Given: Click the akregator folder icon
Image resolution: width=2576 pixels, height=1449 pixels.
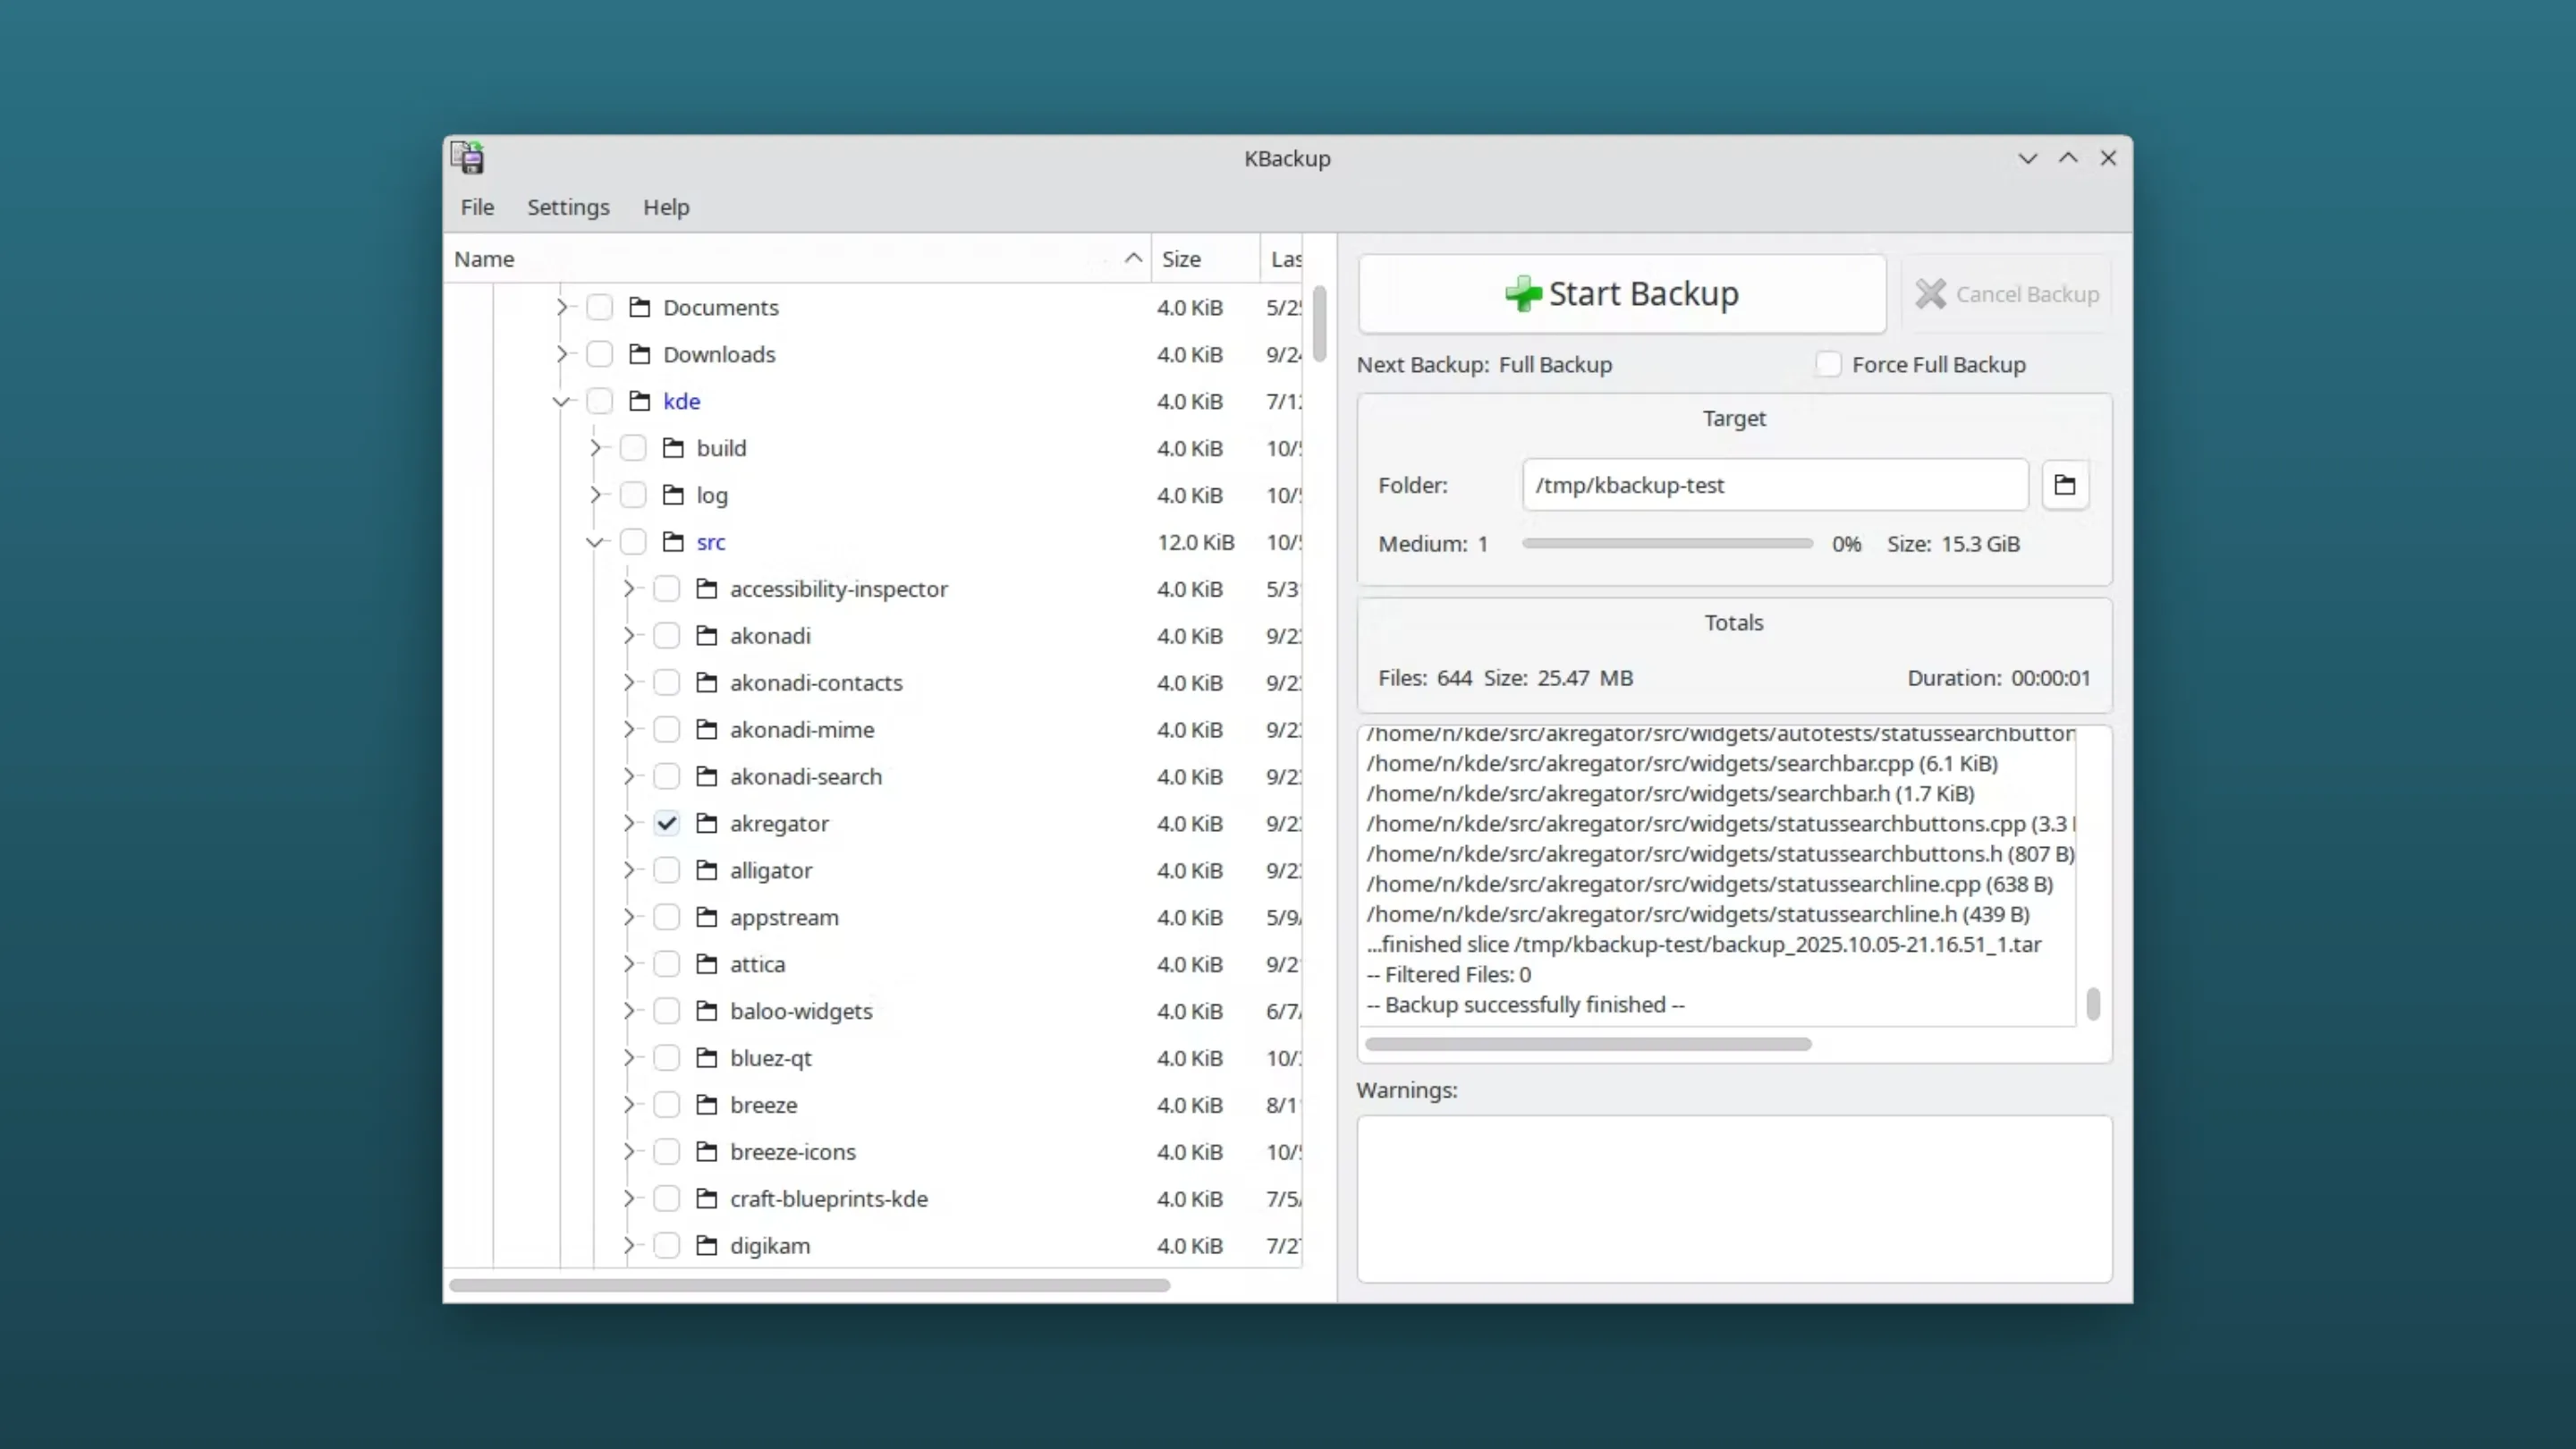Looking at the screenshot, I should 707,823.
